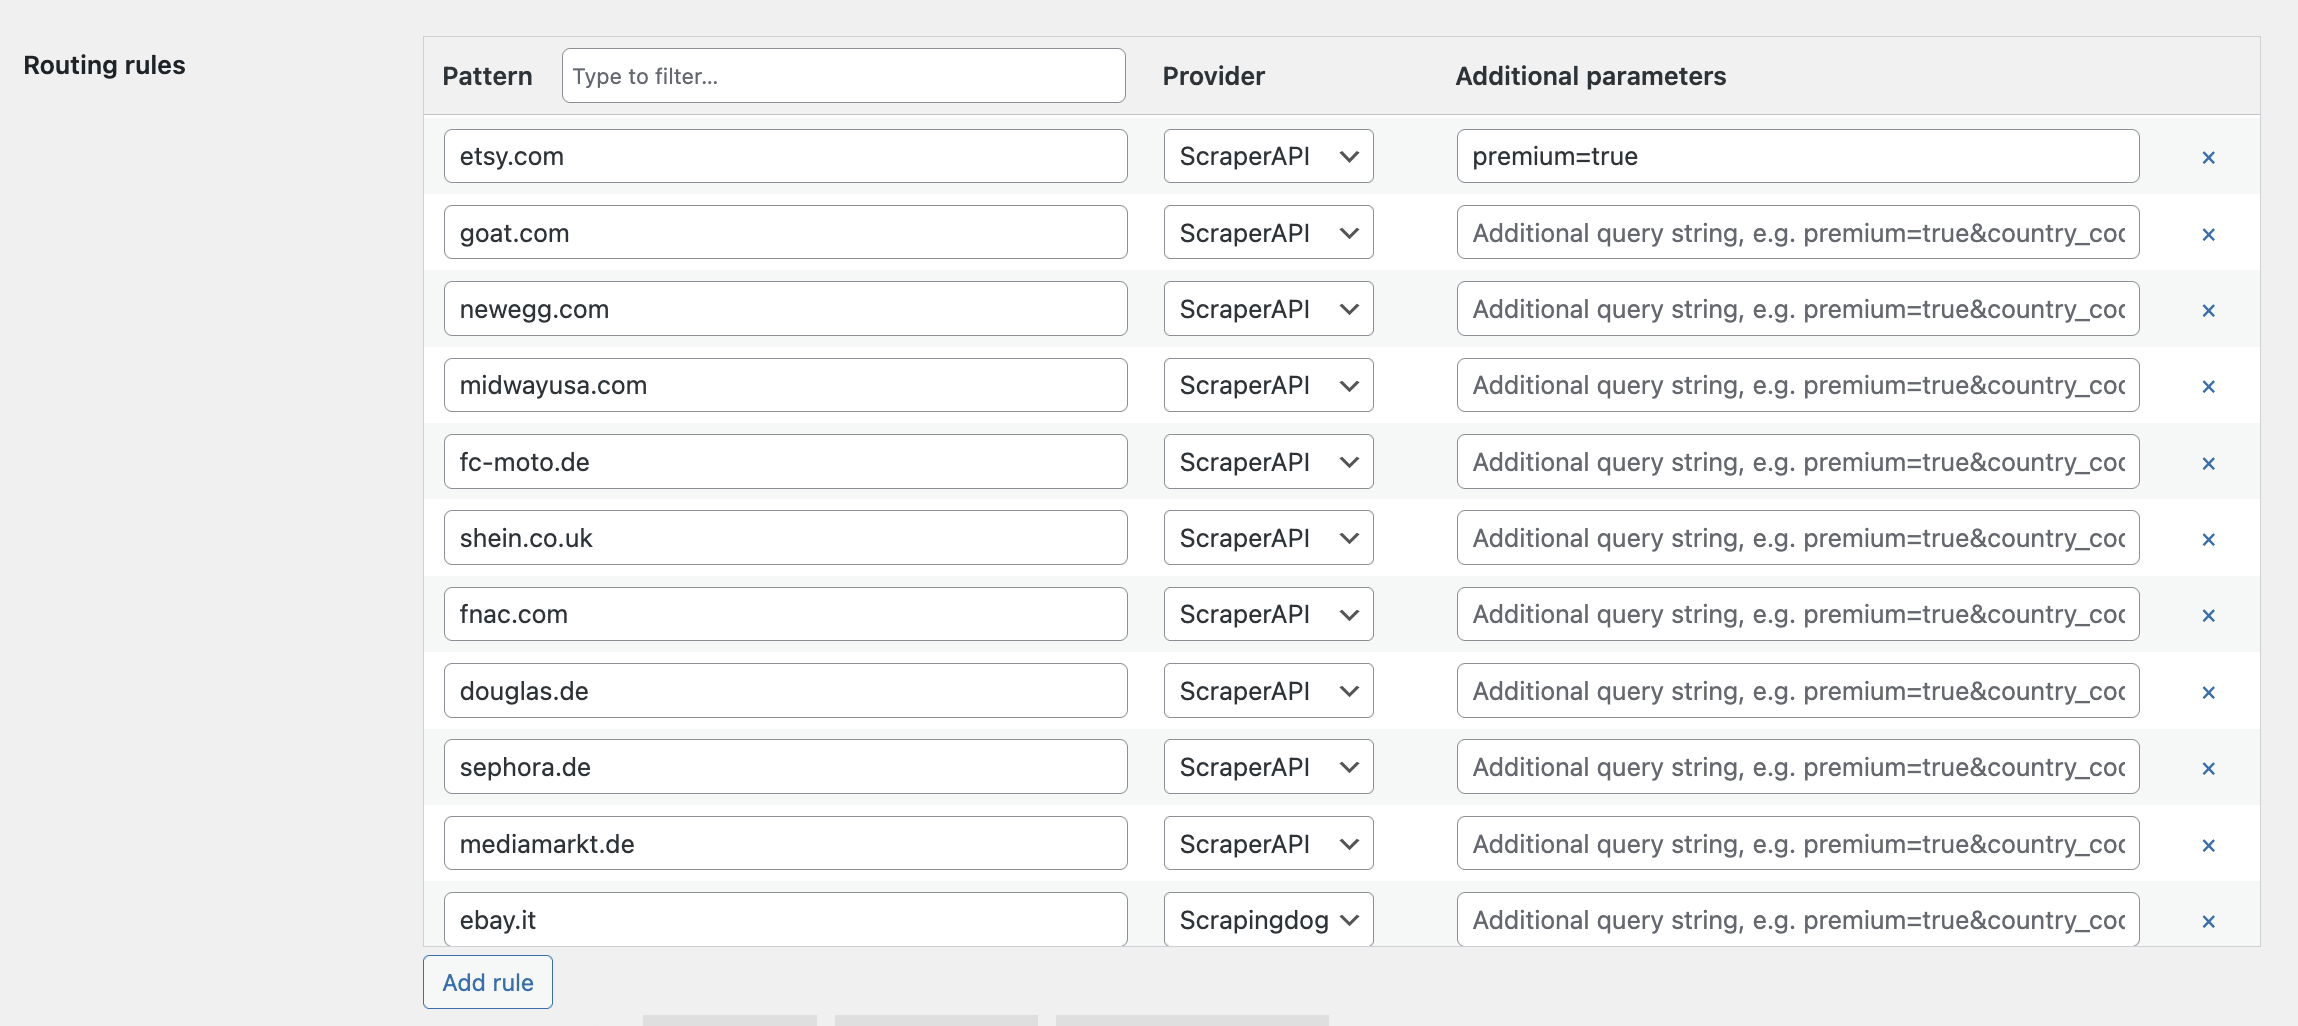Open the Scrapingdog provider dropdown for ebay.it
Viewport: 2298px width, 1026px height.
(1267, 920)
